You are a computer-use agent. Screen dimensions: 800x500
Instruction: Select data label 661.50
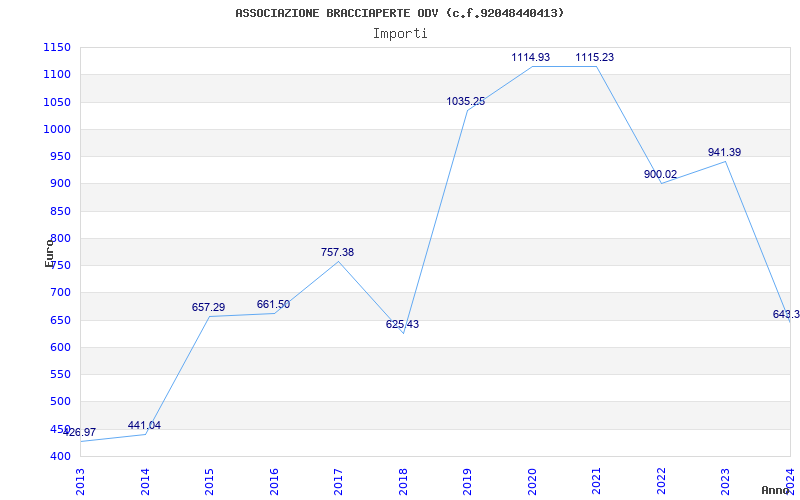(x=273, y=305)
